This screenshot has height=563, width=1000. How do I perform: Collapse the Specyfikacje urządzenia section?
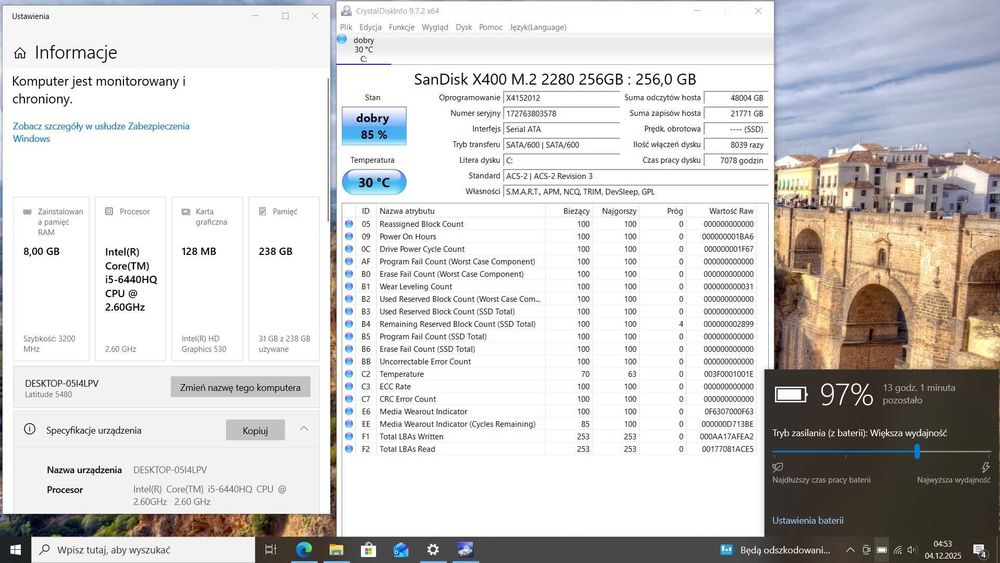point(304,429)
